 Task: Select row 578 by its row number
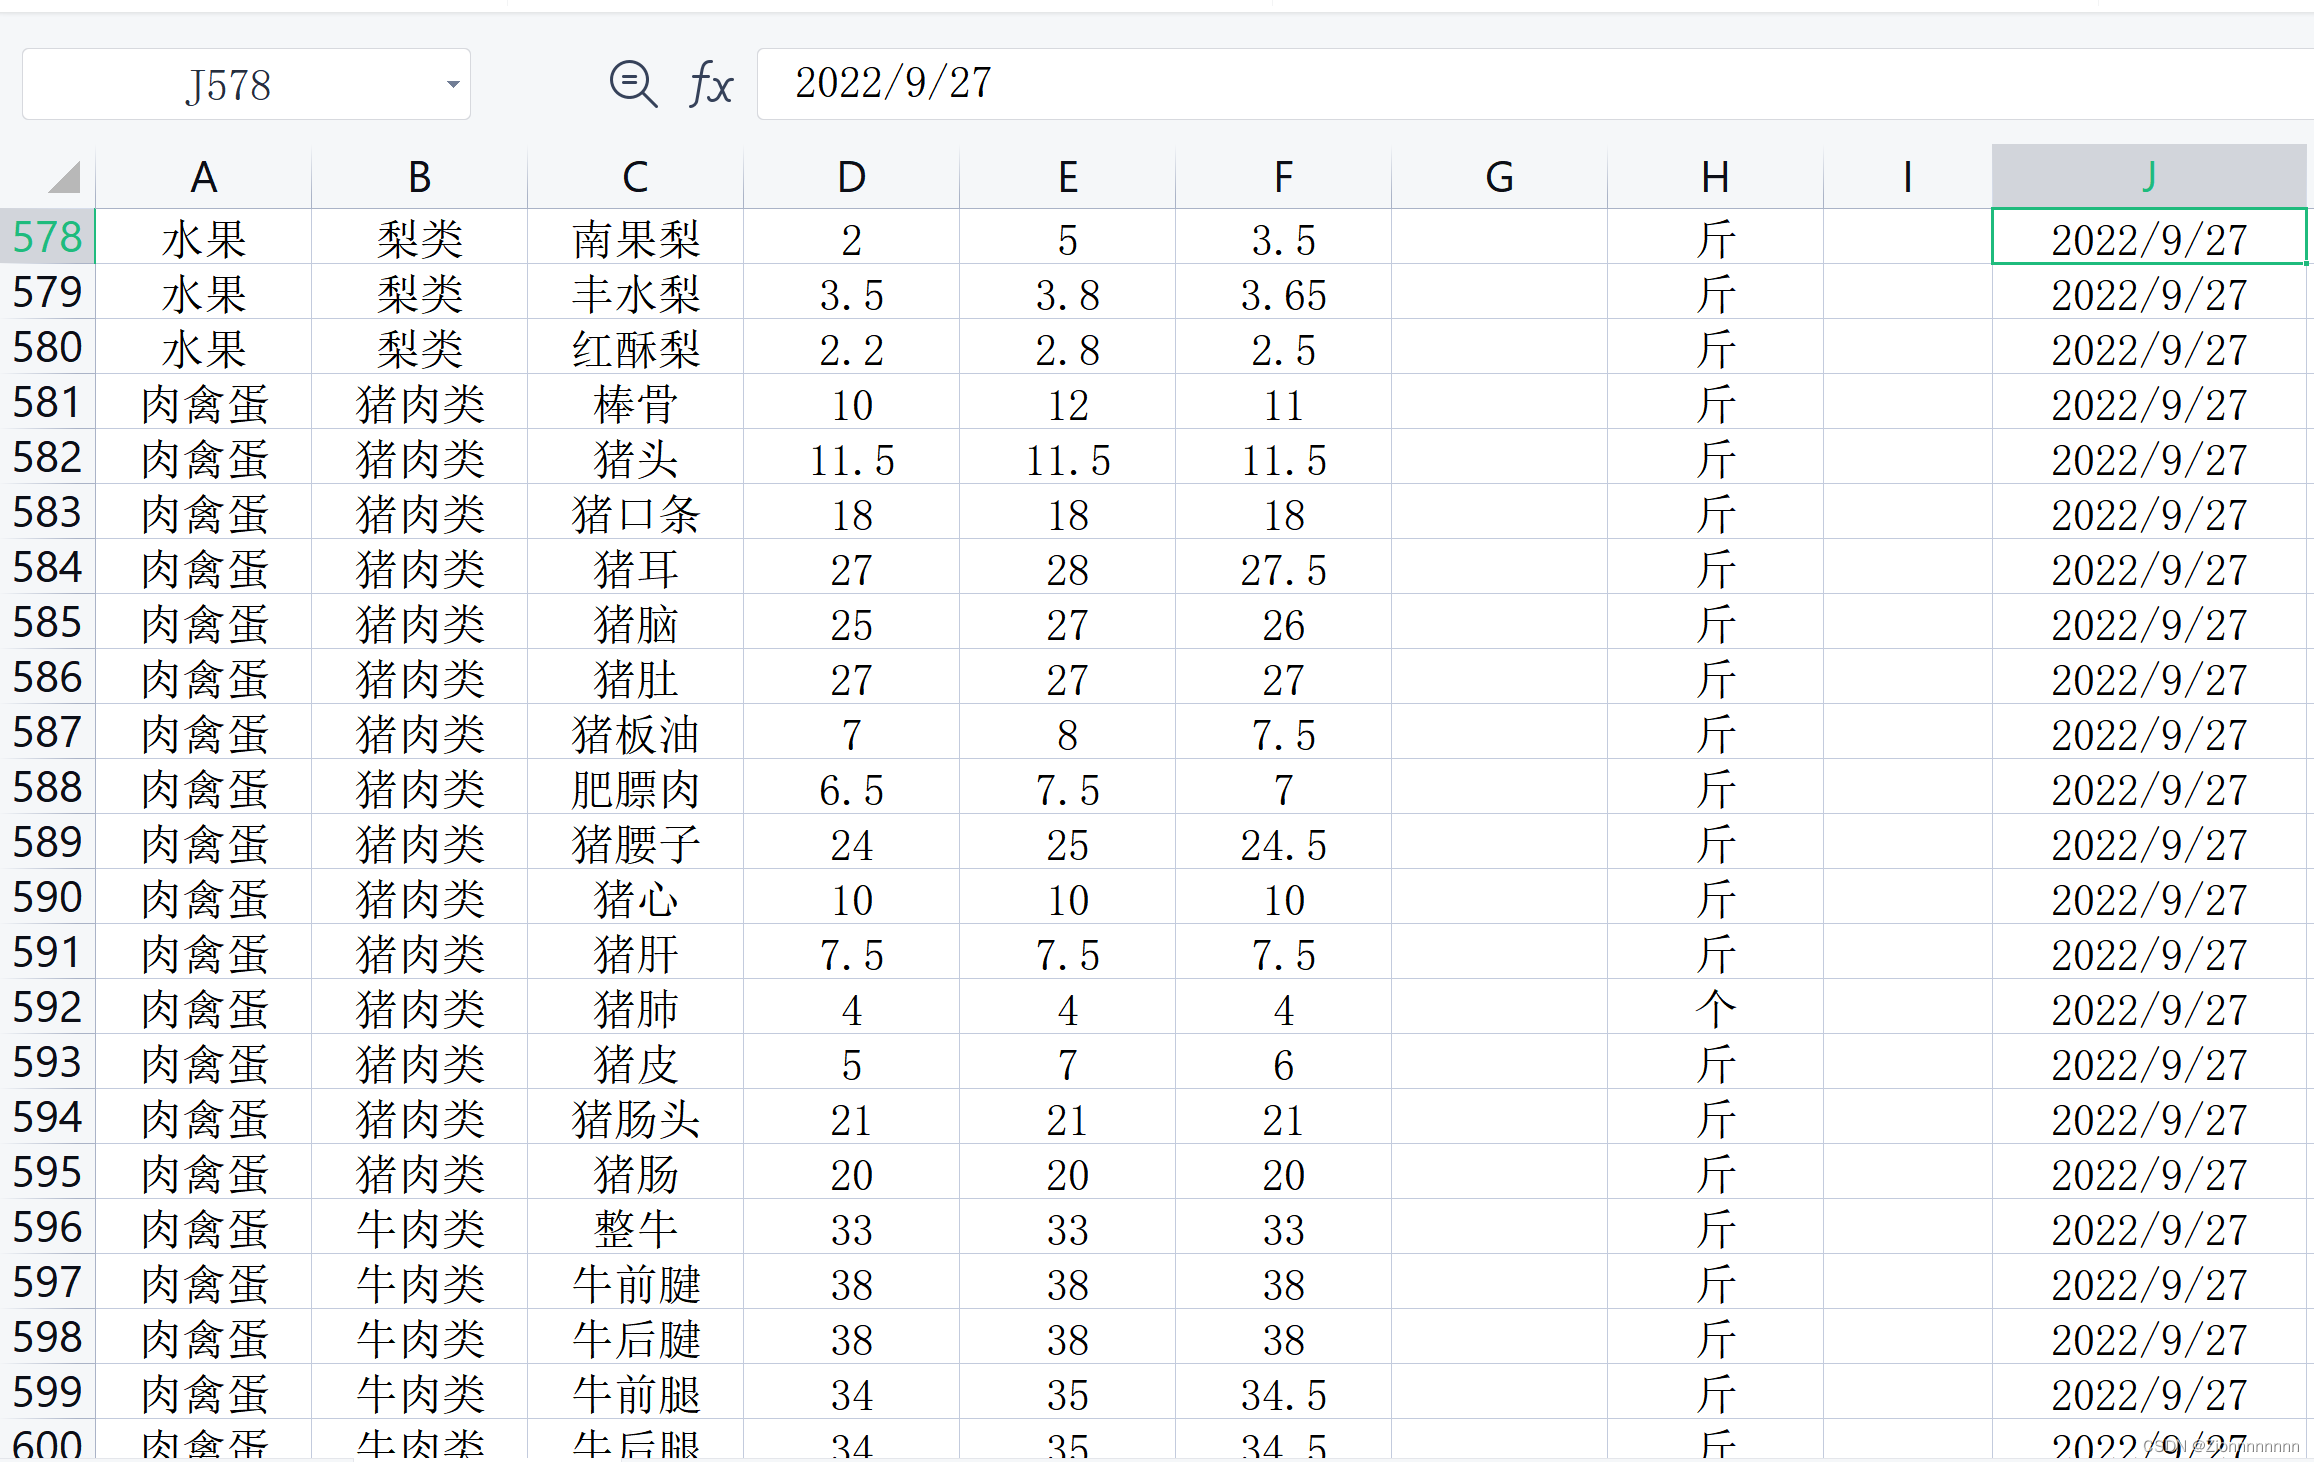(48, 237)
